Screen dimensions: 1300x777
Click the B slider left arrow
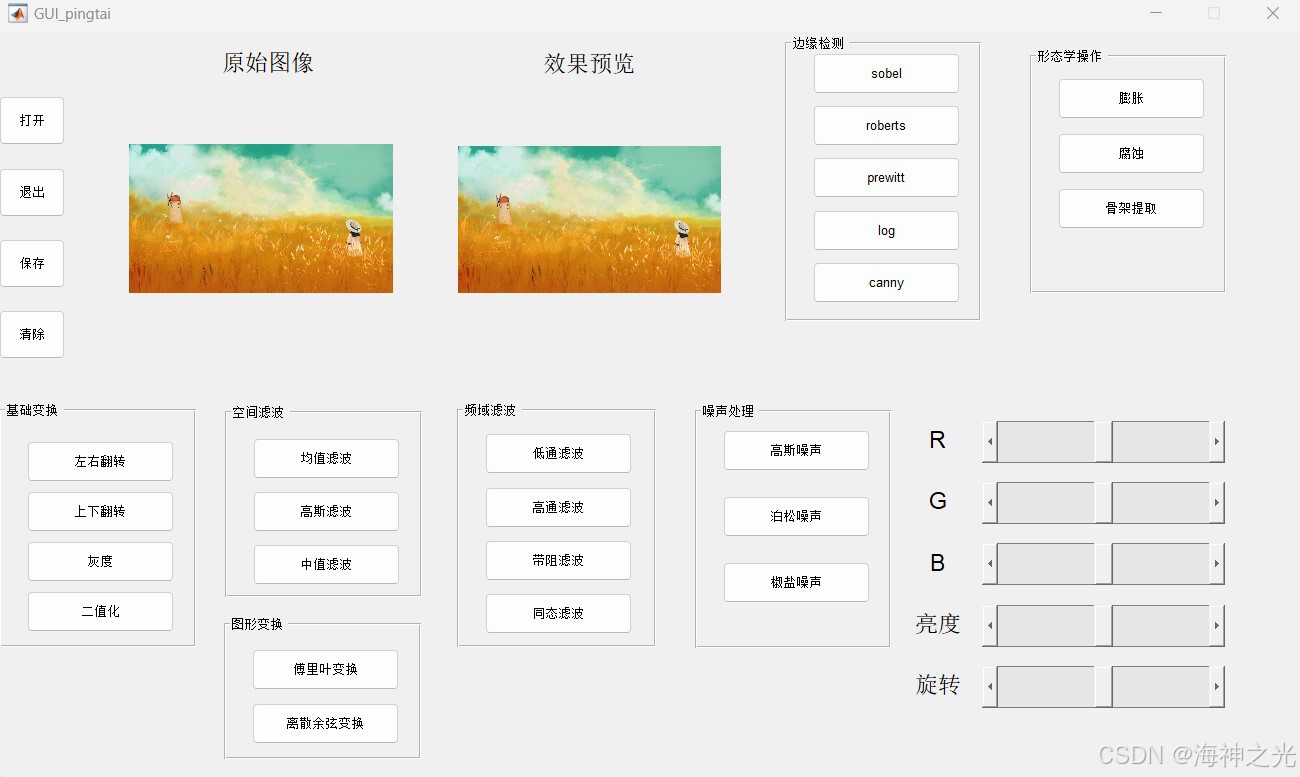[990, 564]
